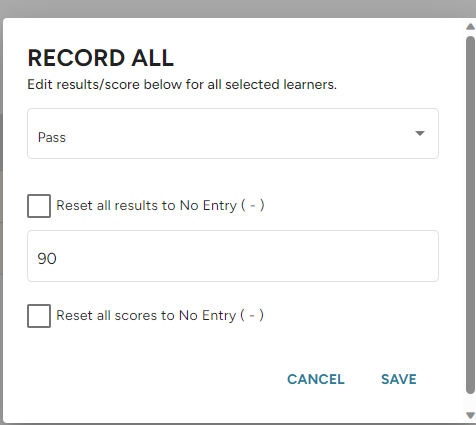This screenshot has height=425, width=476.
Task: Click the 'Reset all results to No Entry' label
Action: pyautogui.click(x=160, y=205)
